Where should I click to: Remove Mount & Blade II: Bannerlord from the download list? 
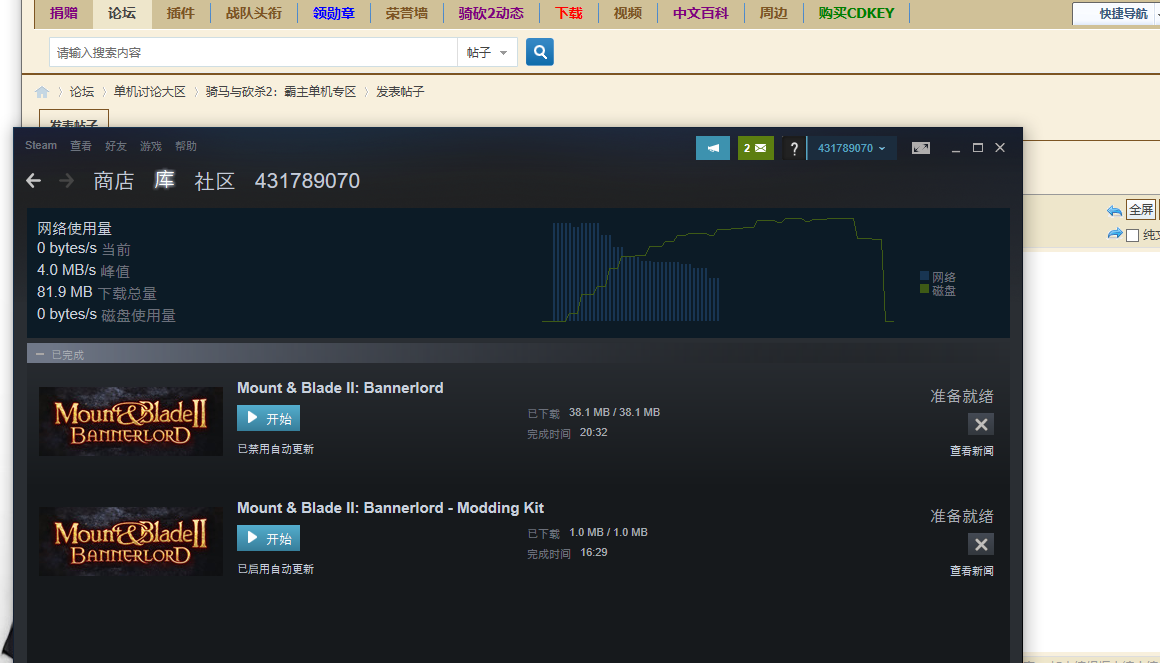point(981,424)
